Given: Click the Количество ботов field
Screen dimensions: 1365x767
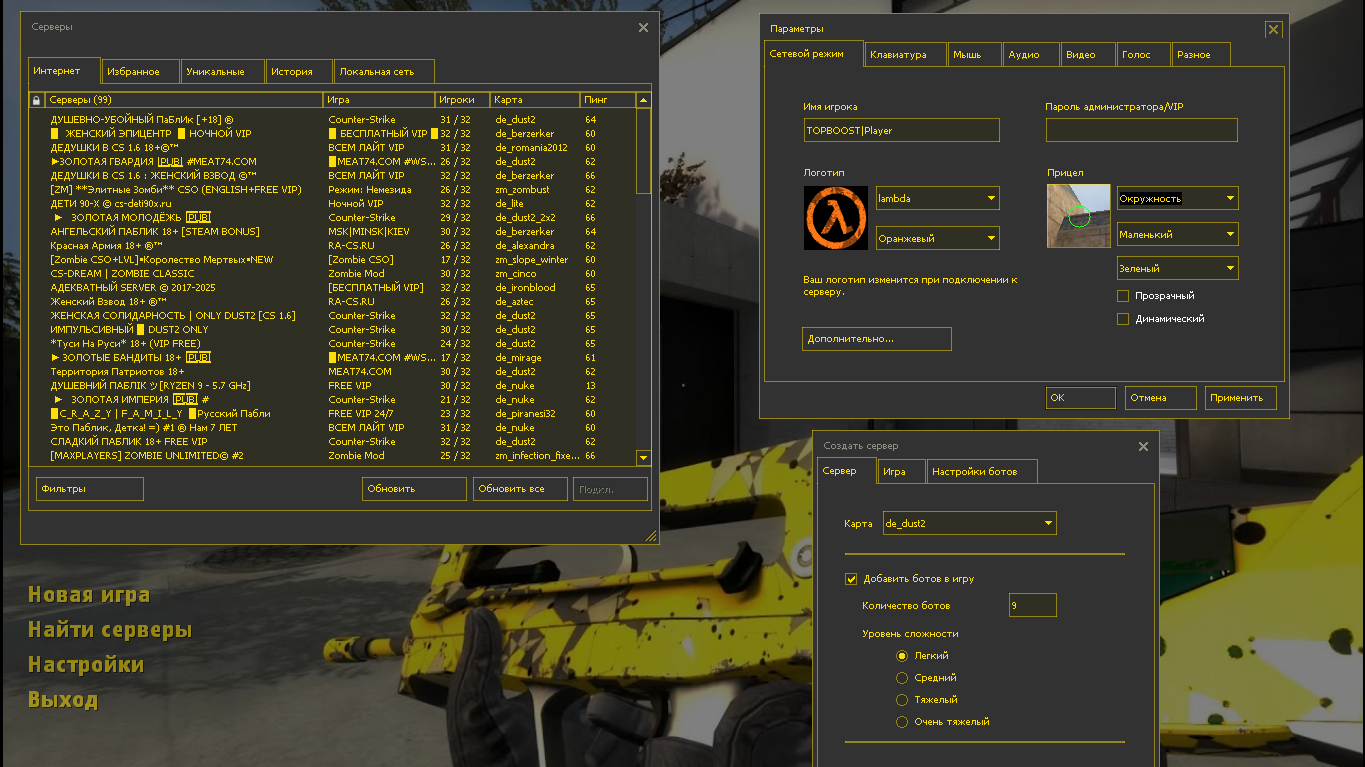Looking at the screenshot, I should click(x=1033, y=605).
